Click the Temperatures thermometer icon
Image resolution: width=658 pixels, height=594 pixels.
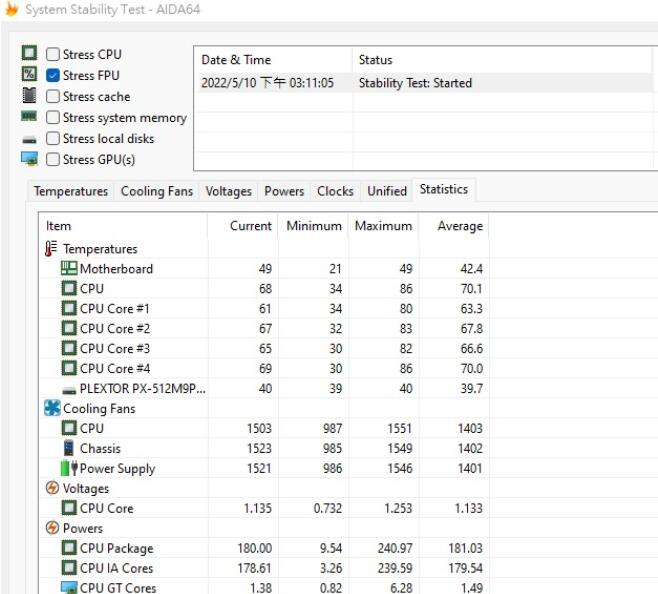tap(52, 249)
